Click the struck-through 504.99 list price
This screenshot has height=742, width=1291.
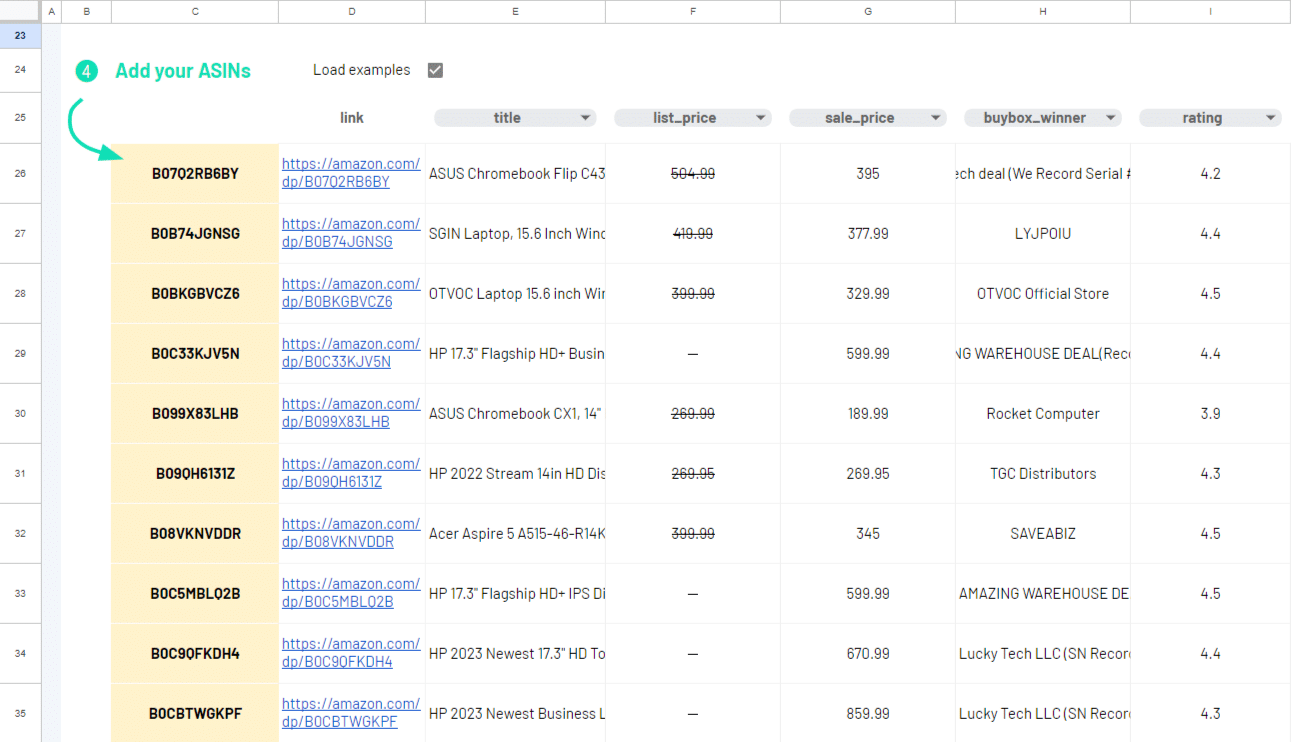click(x=693, y=174)
